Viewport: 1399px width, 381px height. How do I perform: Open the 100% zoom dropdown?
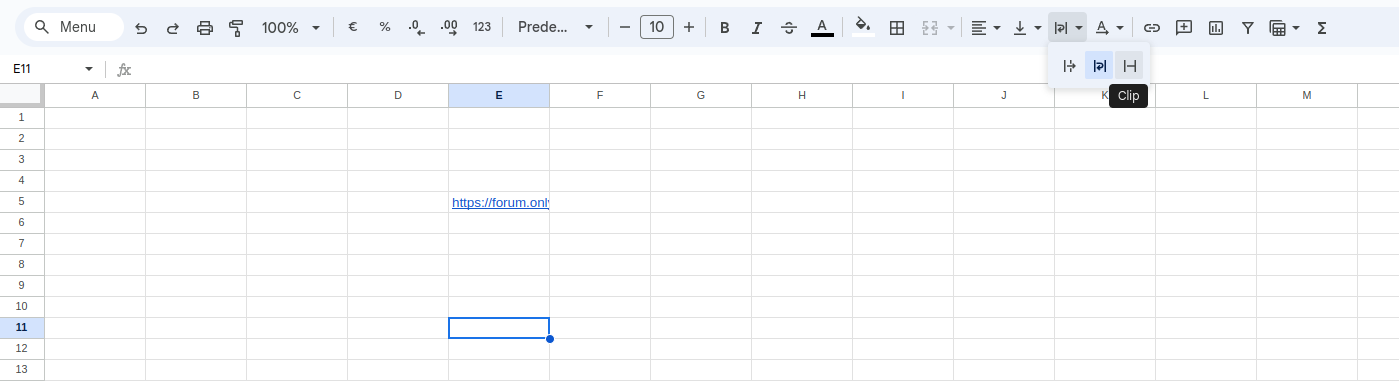pos(291,28)
